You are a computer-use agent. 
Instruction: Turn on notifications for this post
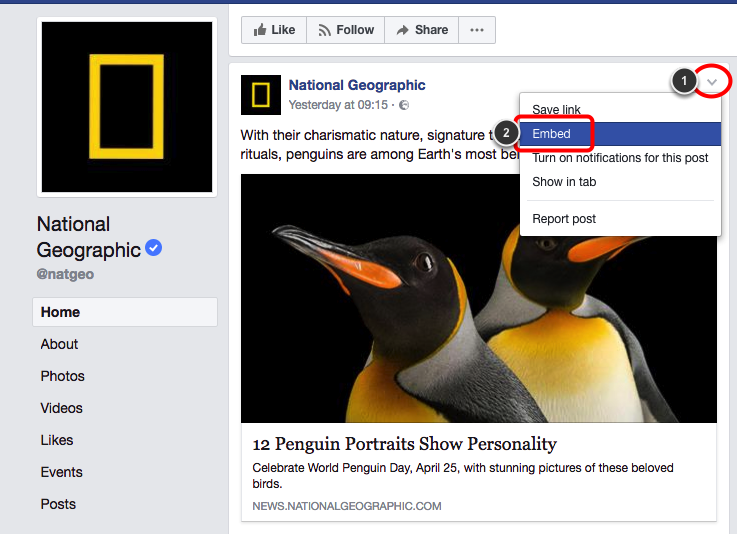(x=620, y=158)
